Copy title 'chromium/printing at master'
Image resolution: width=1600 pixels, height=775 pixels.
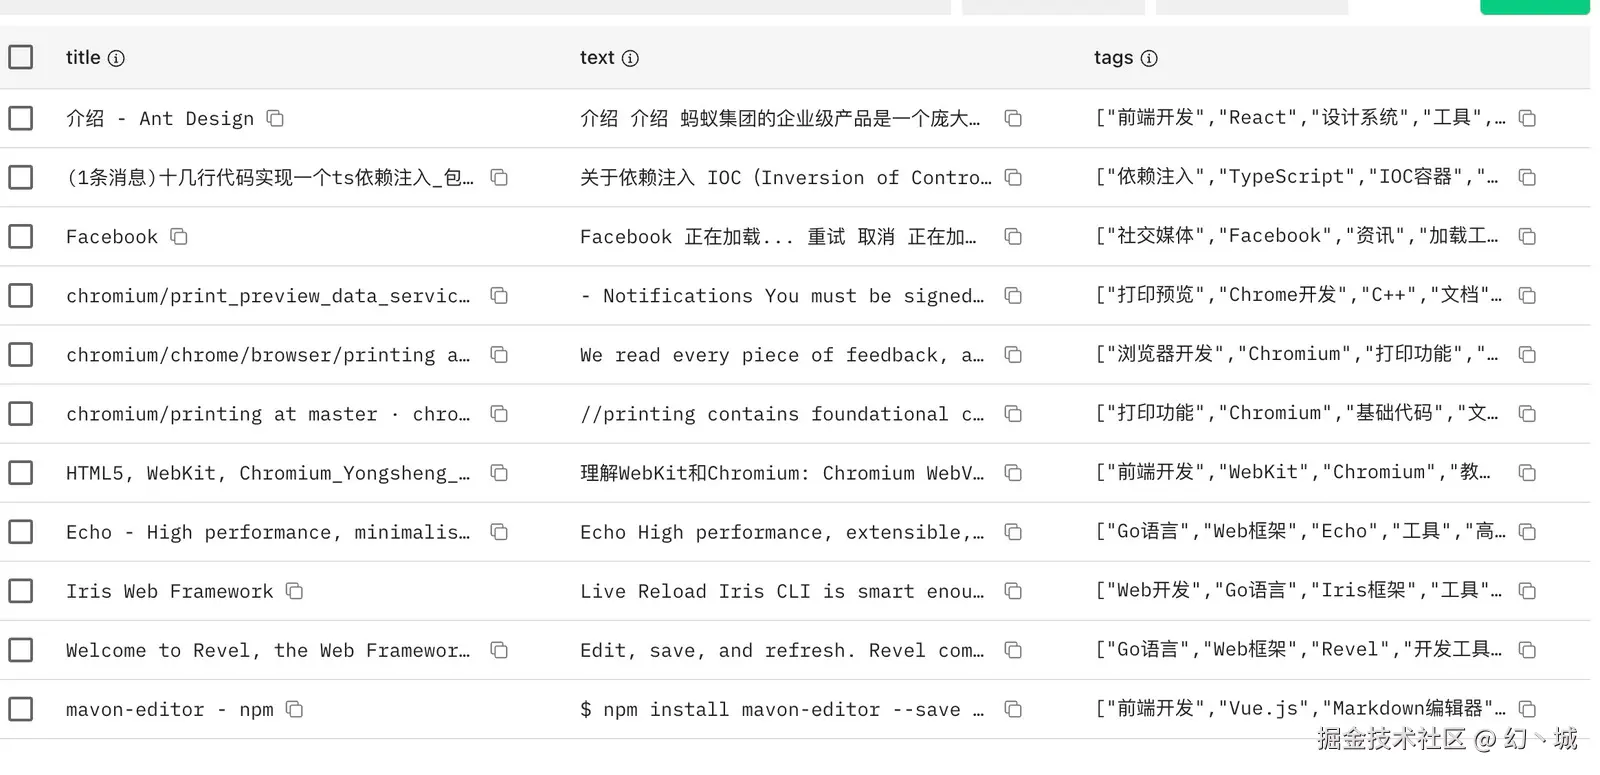pyautogui.click(x=499, y=414)
